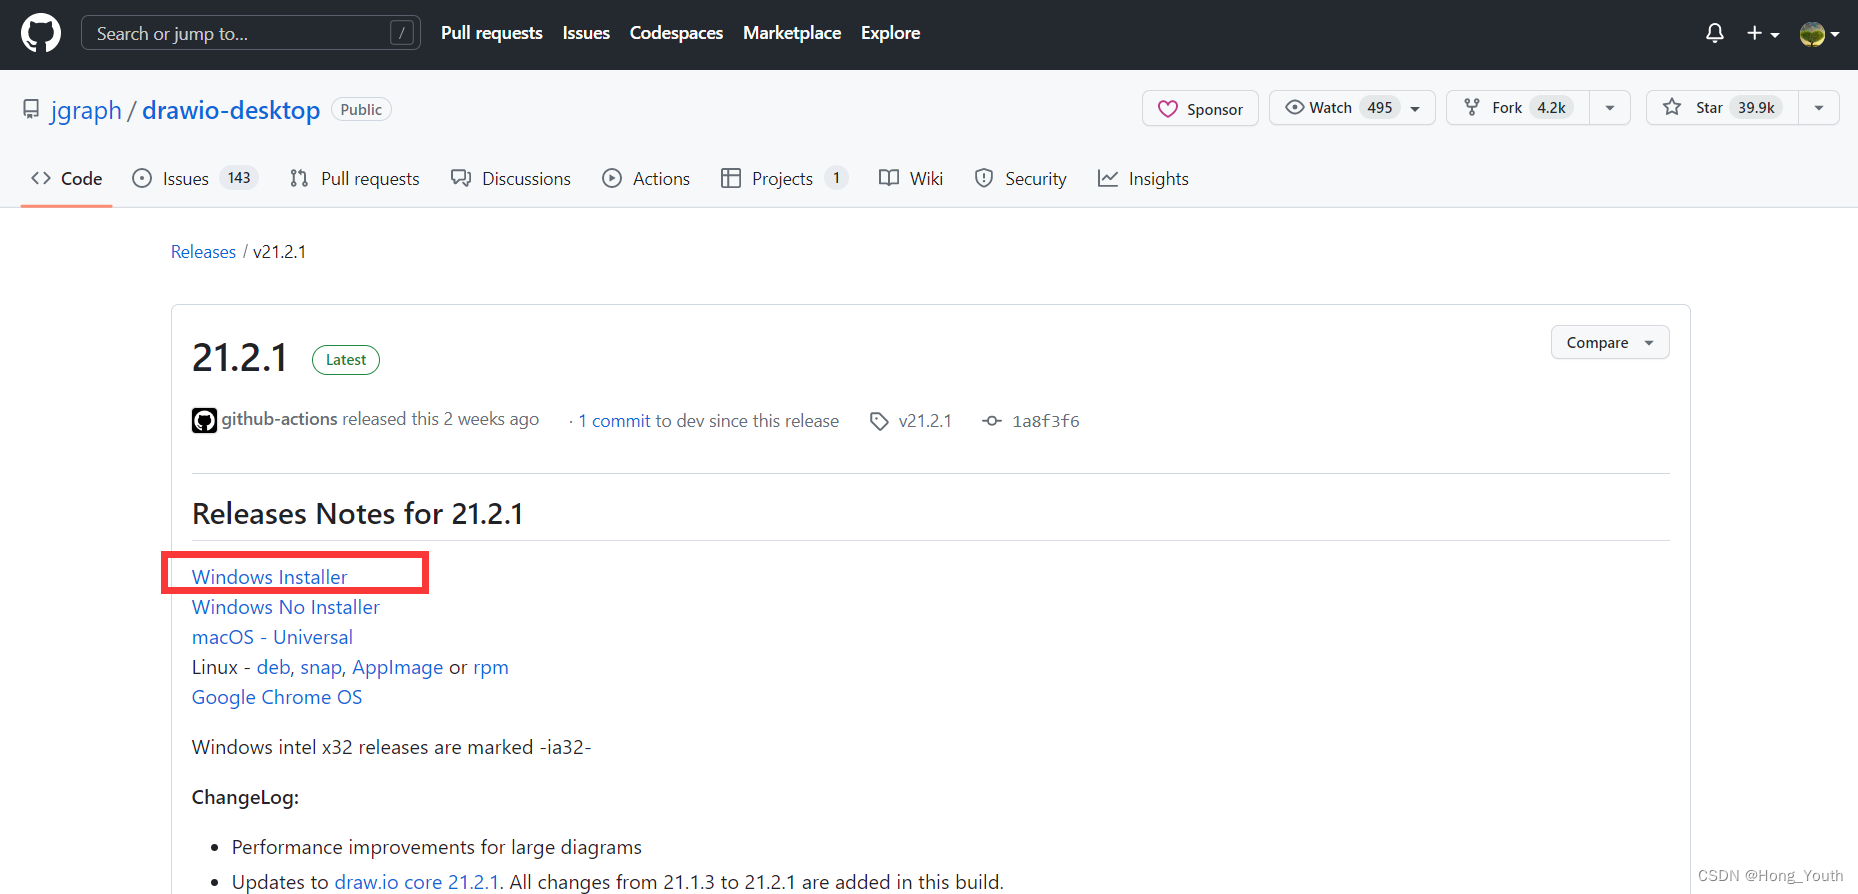Switch to the Discussions tab

coord(511,178)
